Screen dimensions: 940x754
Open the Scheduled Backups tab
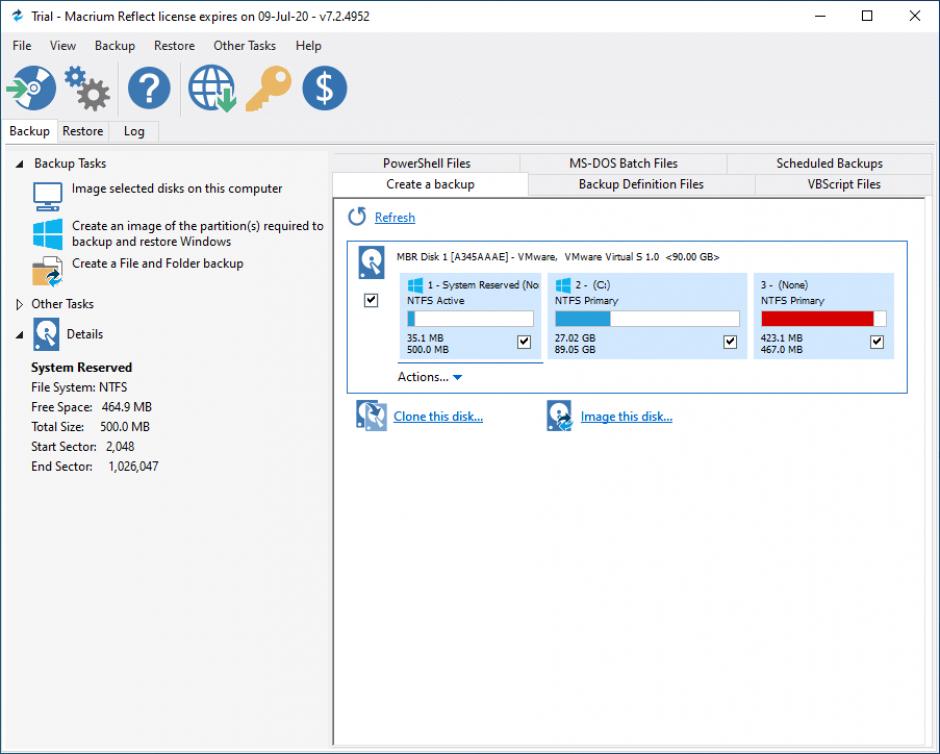click(x=829, y=163)
